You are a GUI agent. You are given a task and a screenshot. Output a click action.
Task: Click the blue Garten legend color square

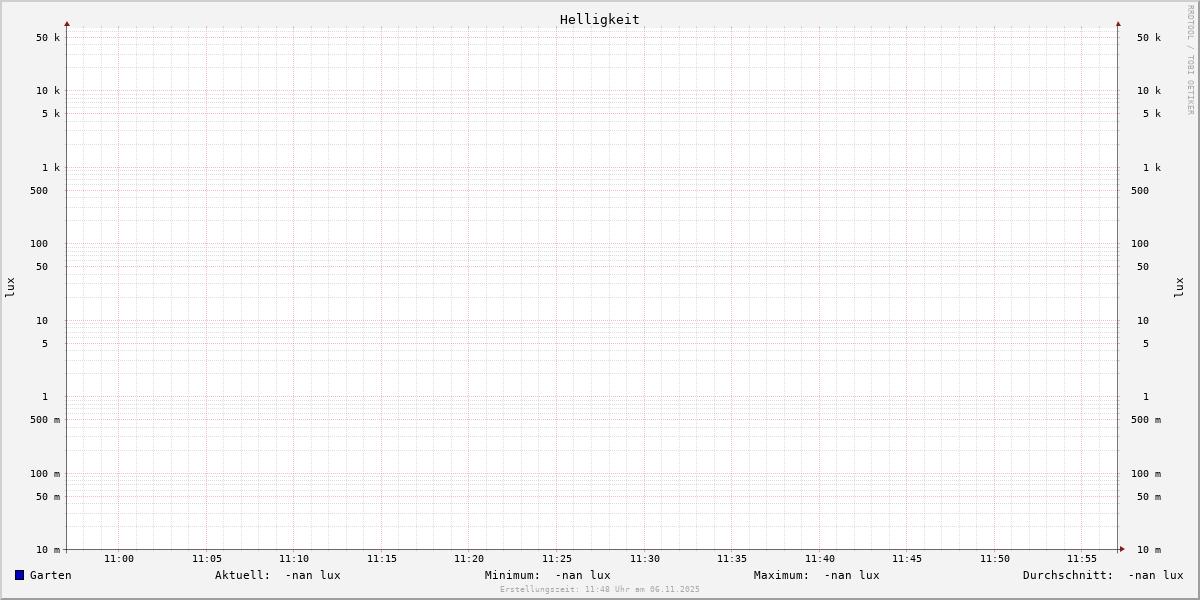pos(19,575)
